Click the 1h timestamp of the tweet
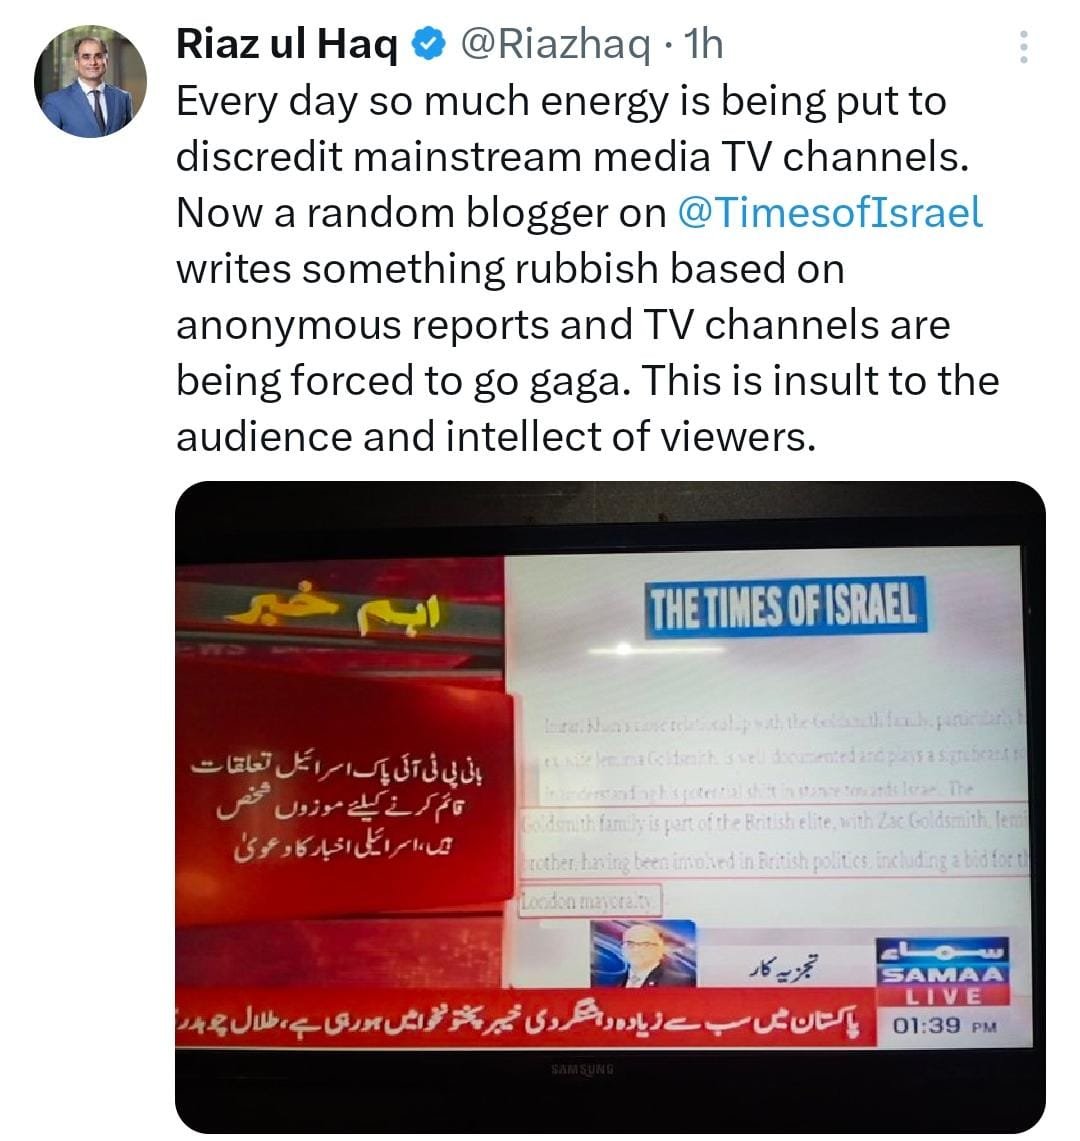Screen dimensions: 1080x1141 [704, 44]
